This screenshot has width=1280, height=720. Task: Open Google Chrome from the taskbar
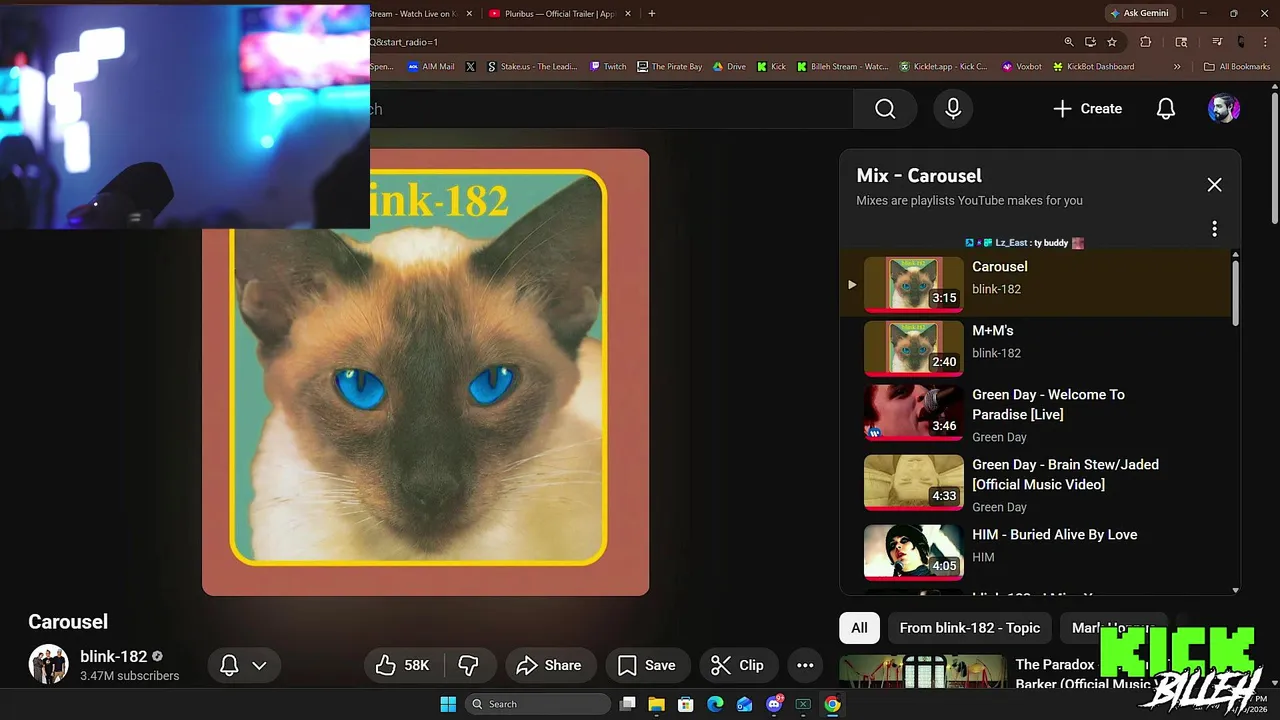[x=832, y=704]
